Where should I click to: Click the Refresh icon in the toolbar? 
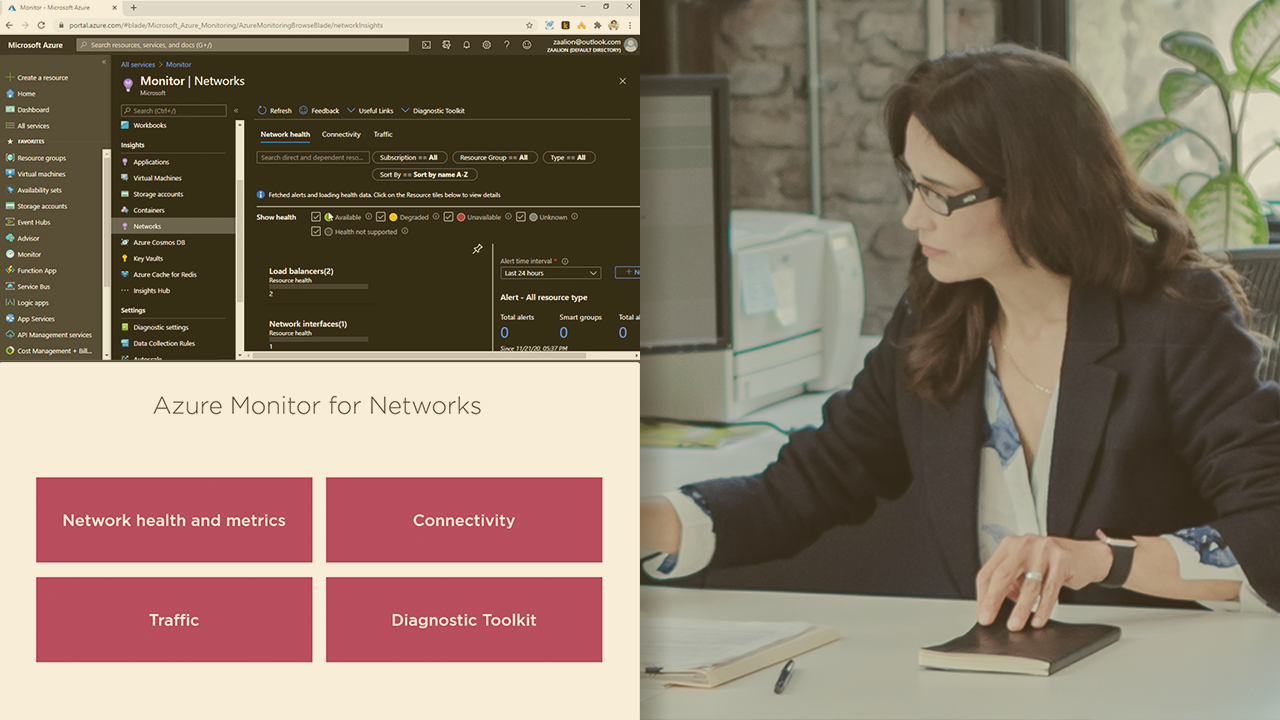(x=263, y=111)
